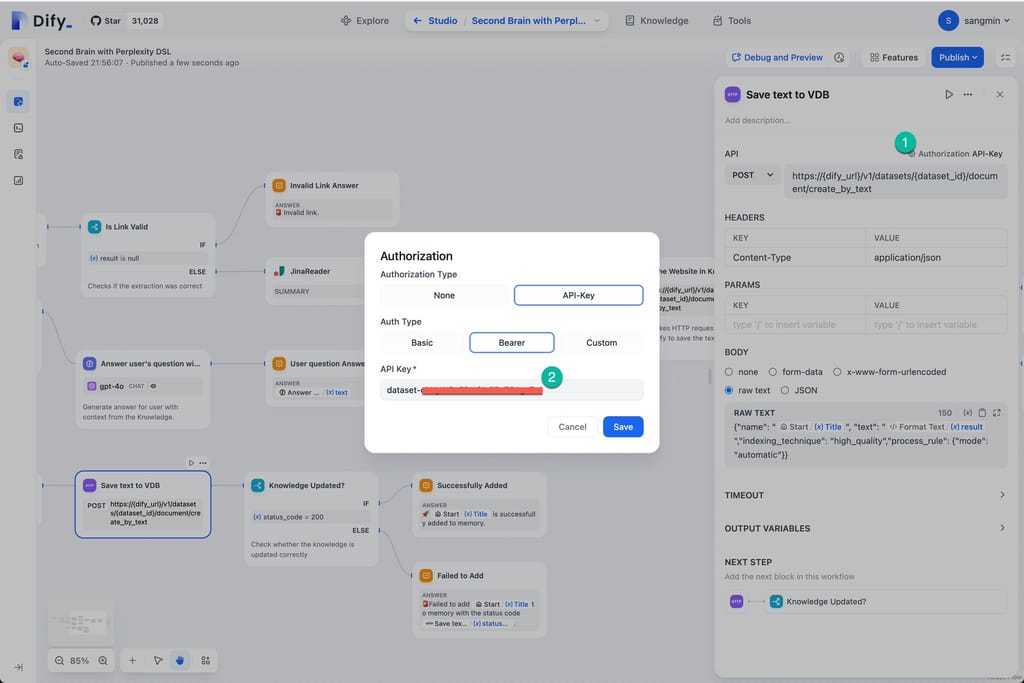Click the PARAMS key input
The image size is (1024, 683).
tap(795, 325)
